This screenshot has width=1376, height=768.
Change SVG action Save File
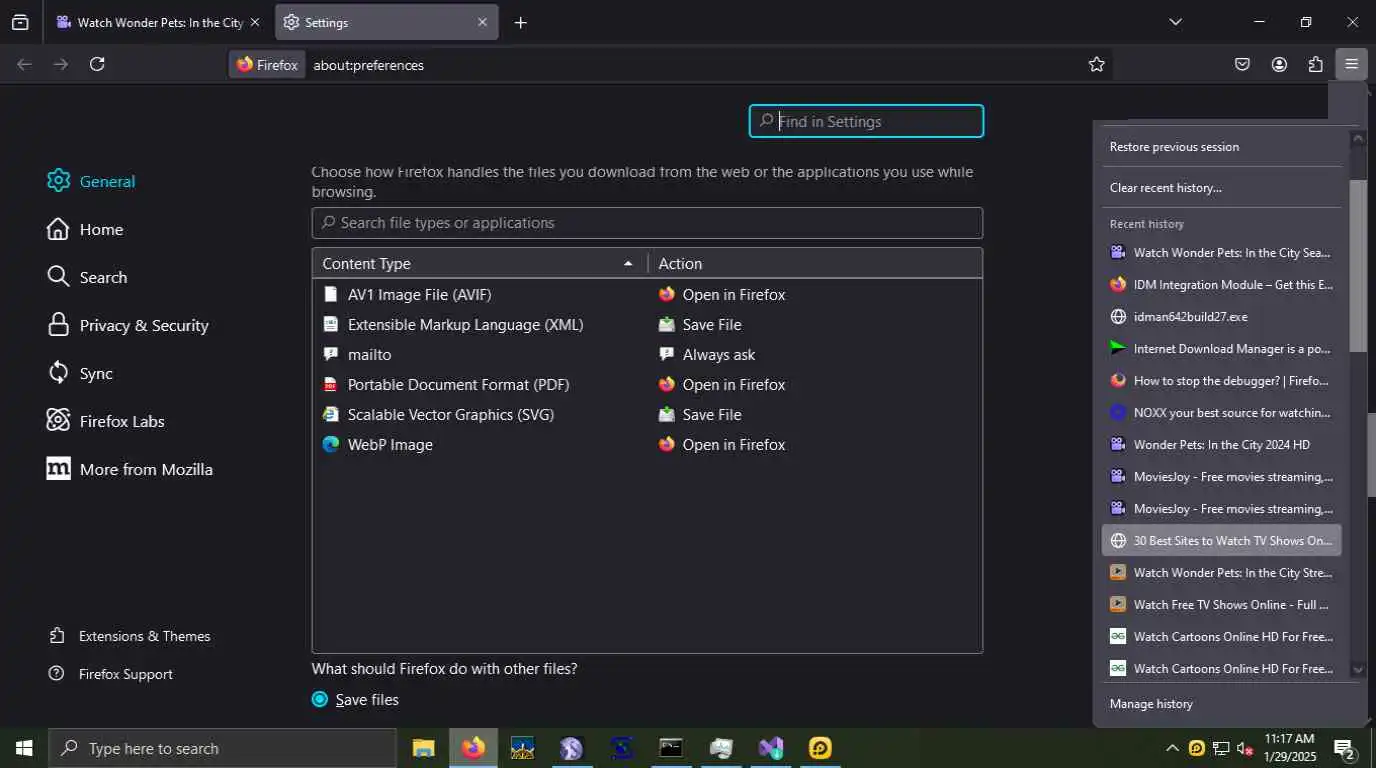pos(700,415)
